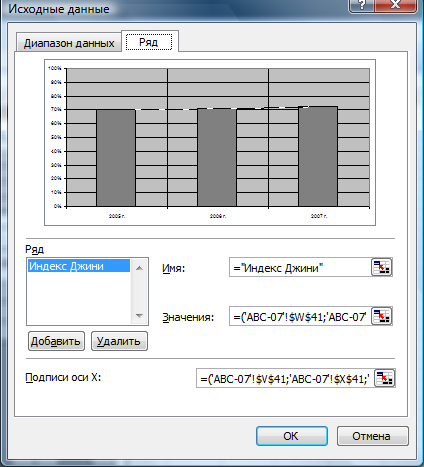Click the help question mark button
424x467 pixels.
(x=362, y=5)
